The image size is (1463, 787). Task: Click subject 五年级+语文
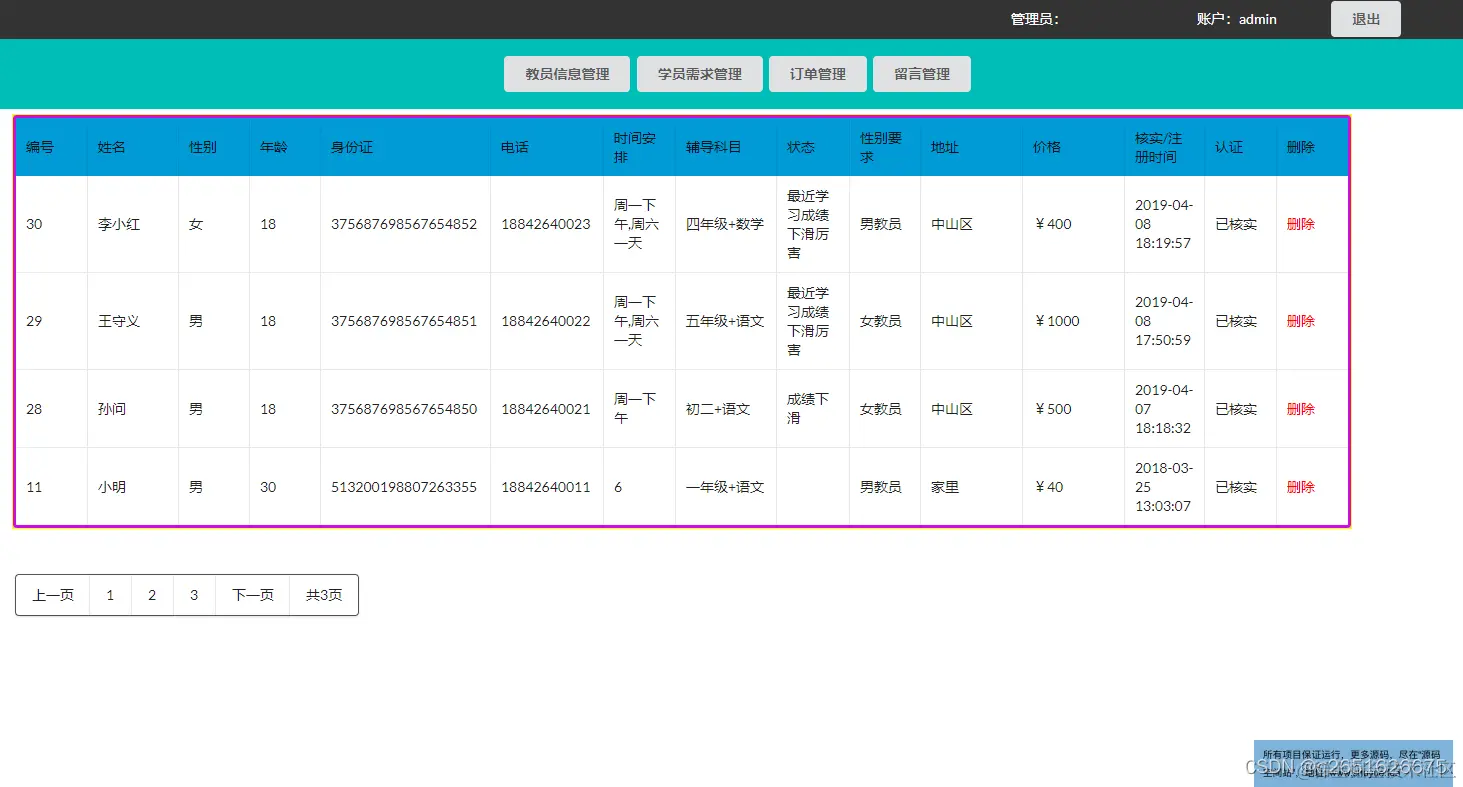(725, 321)
